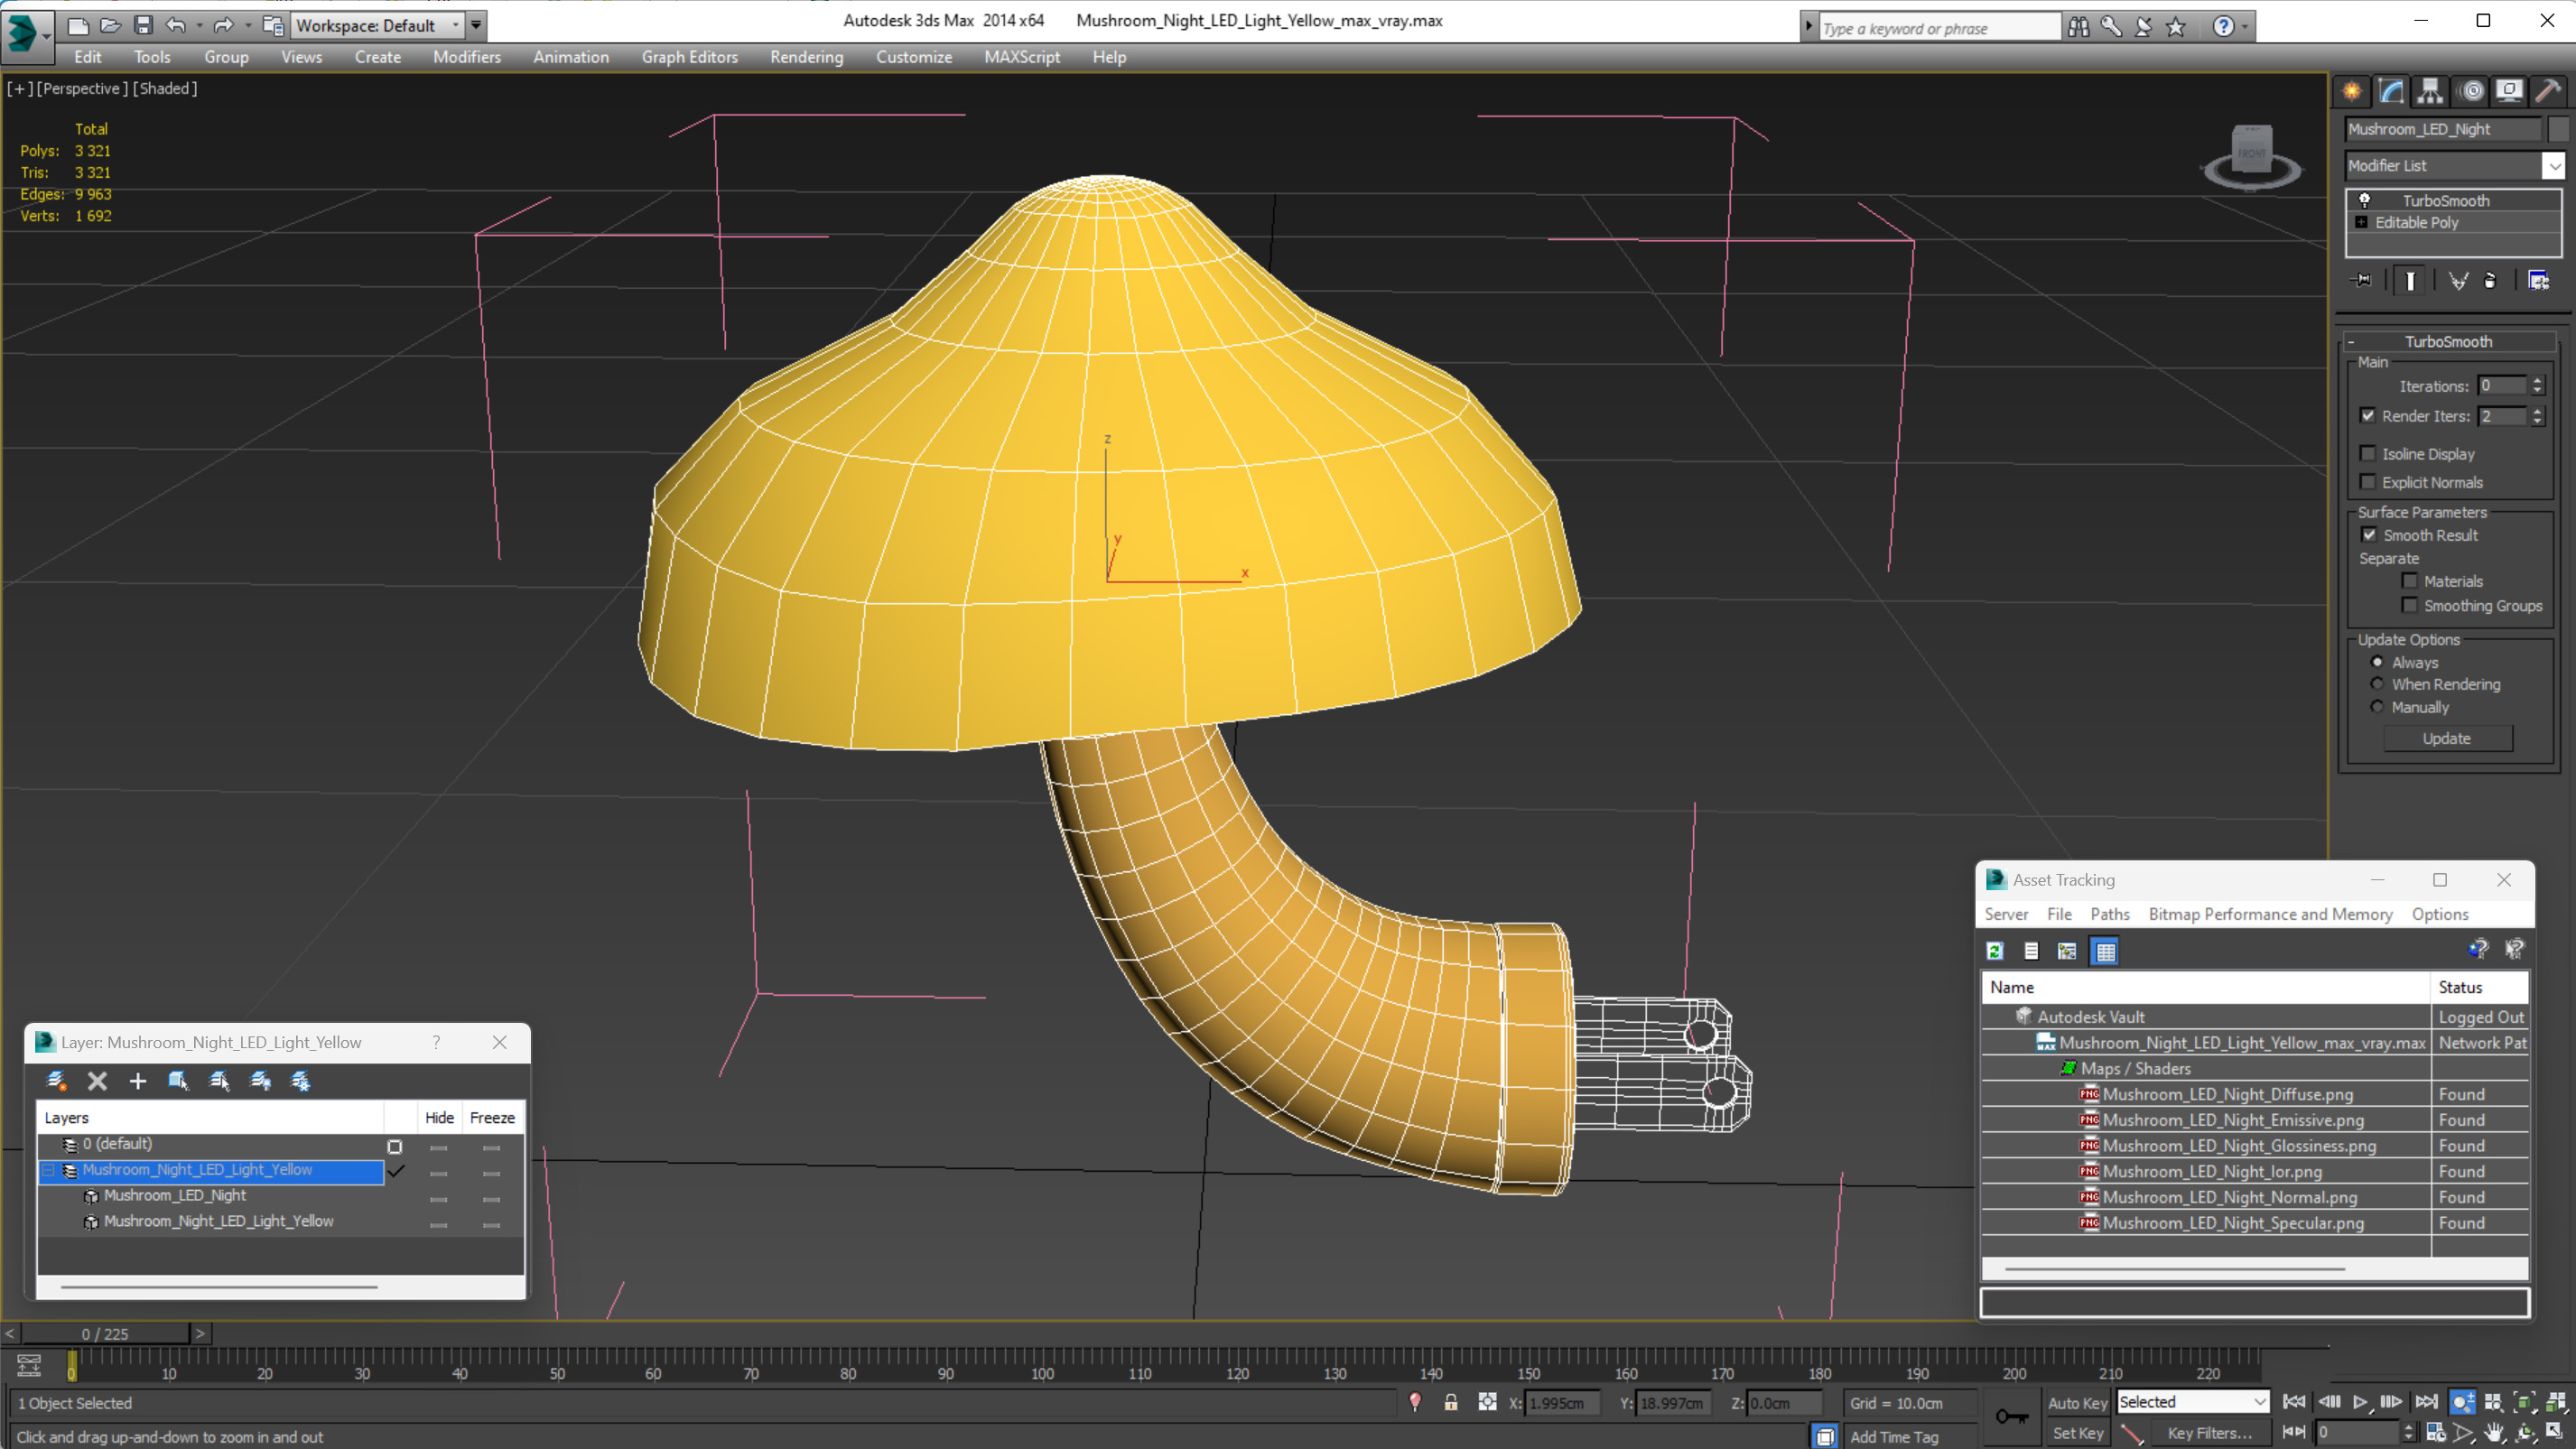Open the Rendering menu
Image resolution: width=2576 pixels, height=1449 pixels.
tap(806, 57)
